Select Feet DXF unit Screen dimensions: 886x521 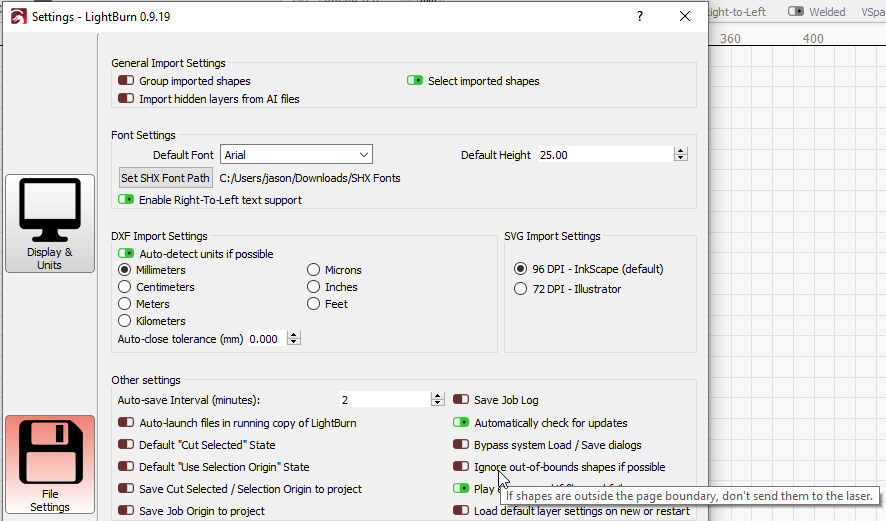pyautogui.click(x=314, y=303)
